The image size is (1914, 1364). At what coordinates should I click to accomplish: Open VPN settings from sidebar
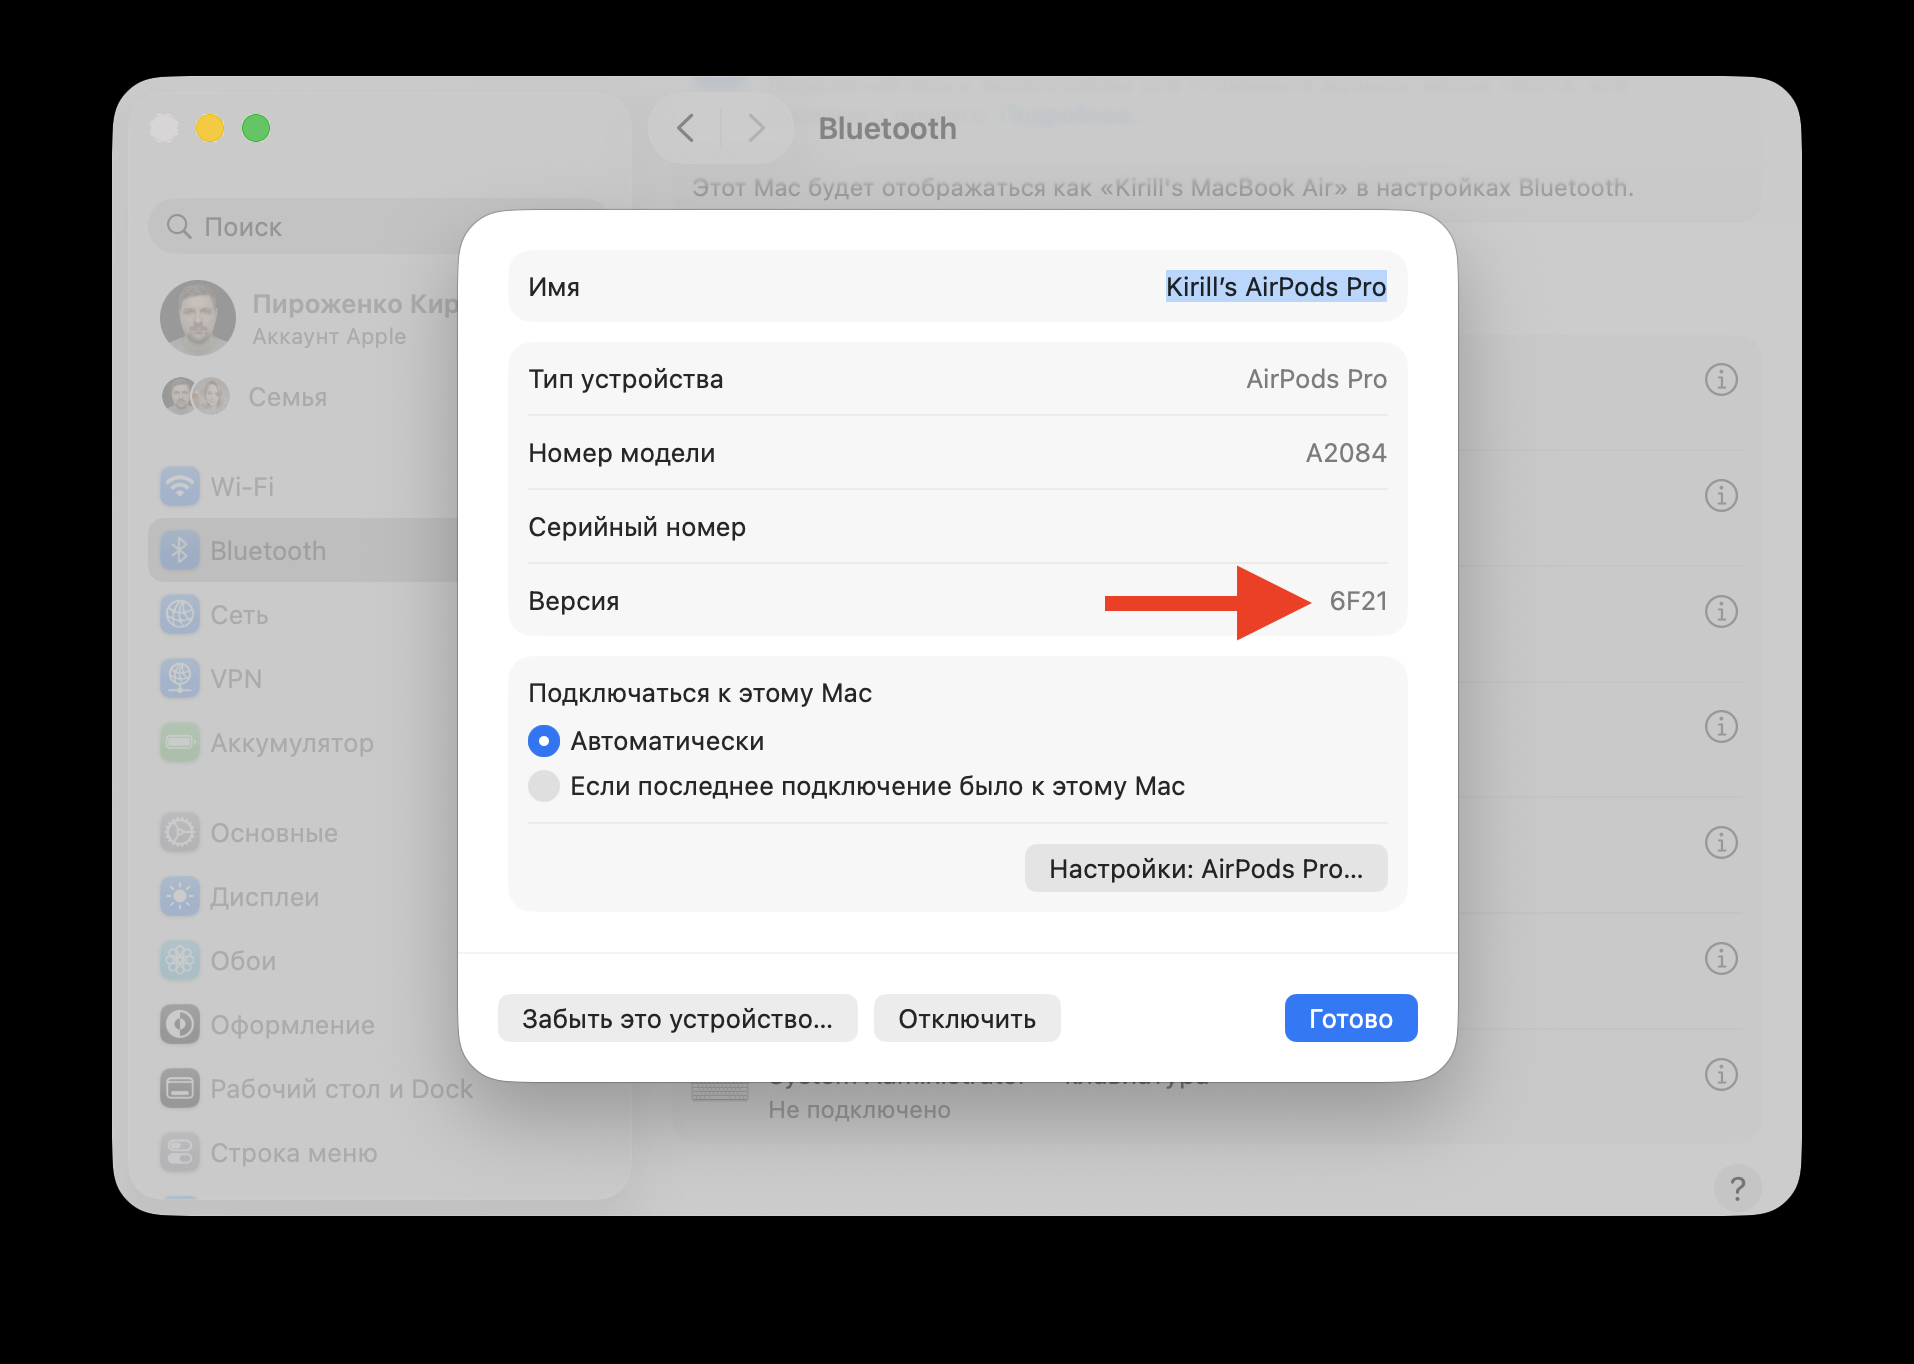[x=237, y=678]
